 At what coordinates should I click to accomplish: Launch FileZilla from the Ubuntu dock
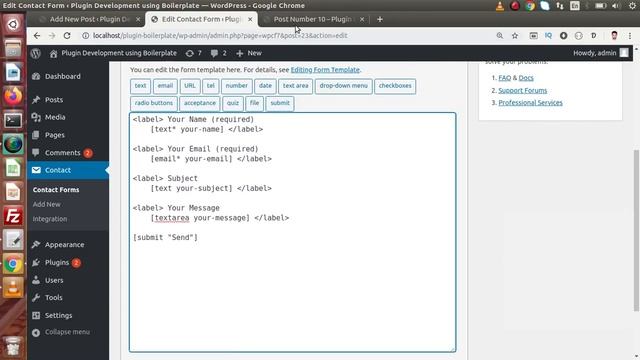(13, 216)
